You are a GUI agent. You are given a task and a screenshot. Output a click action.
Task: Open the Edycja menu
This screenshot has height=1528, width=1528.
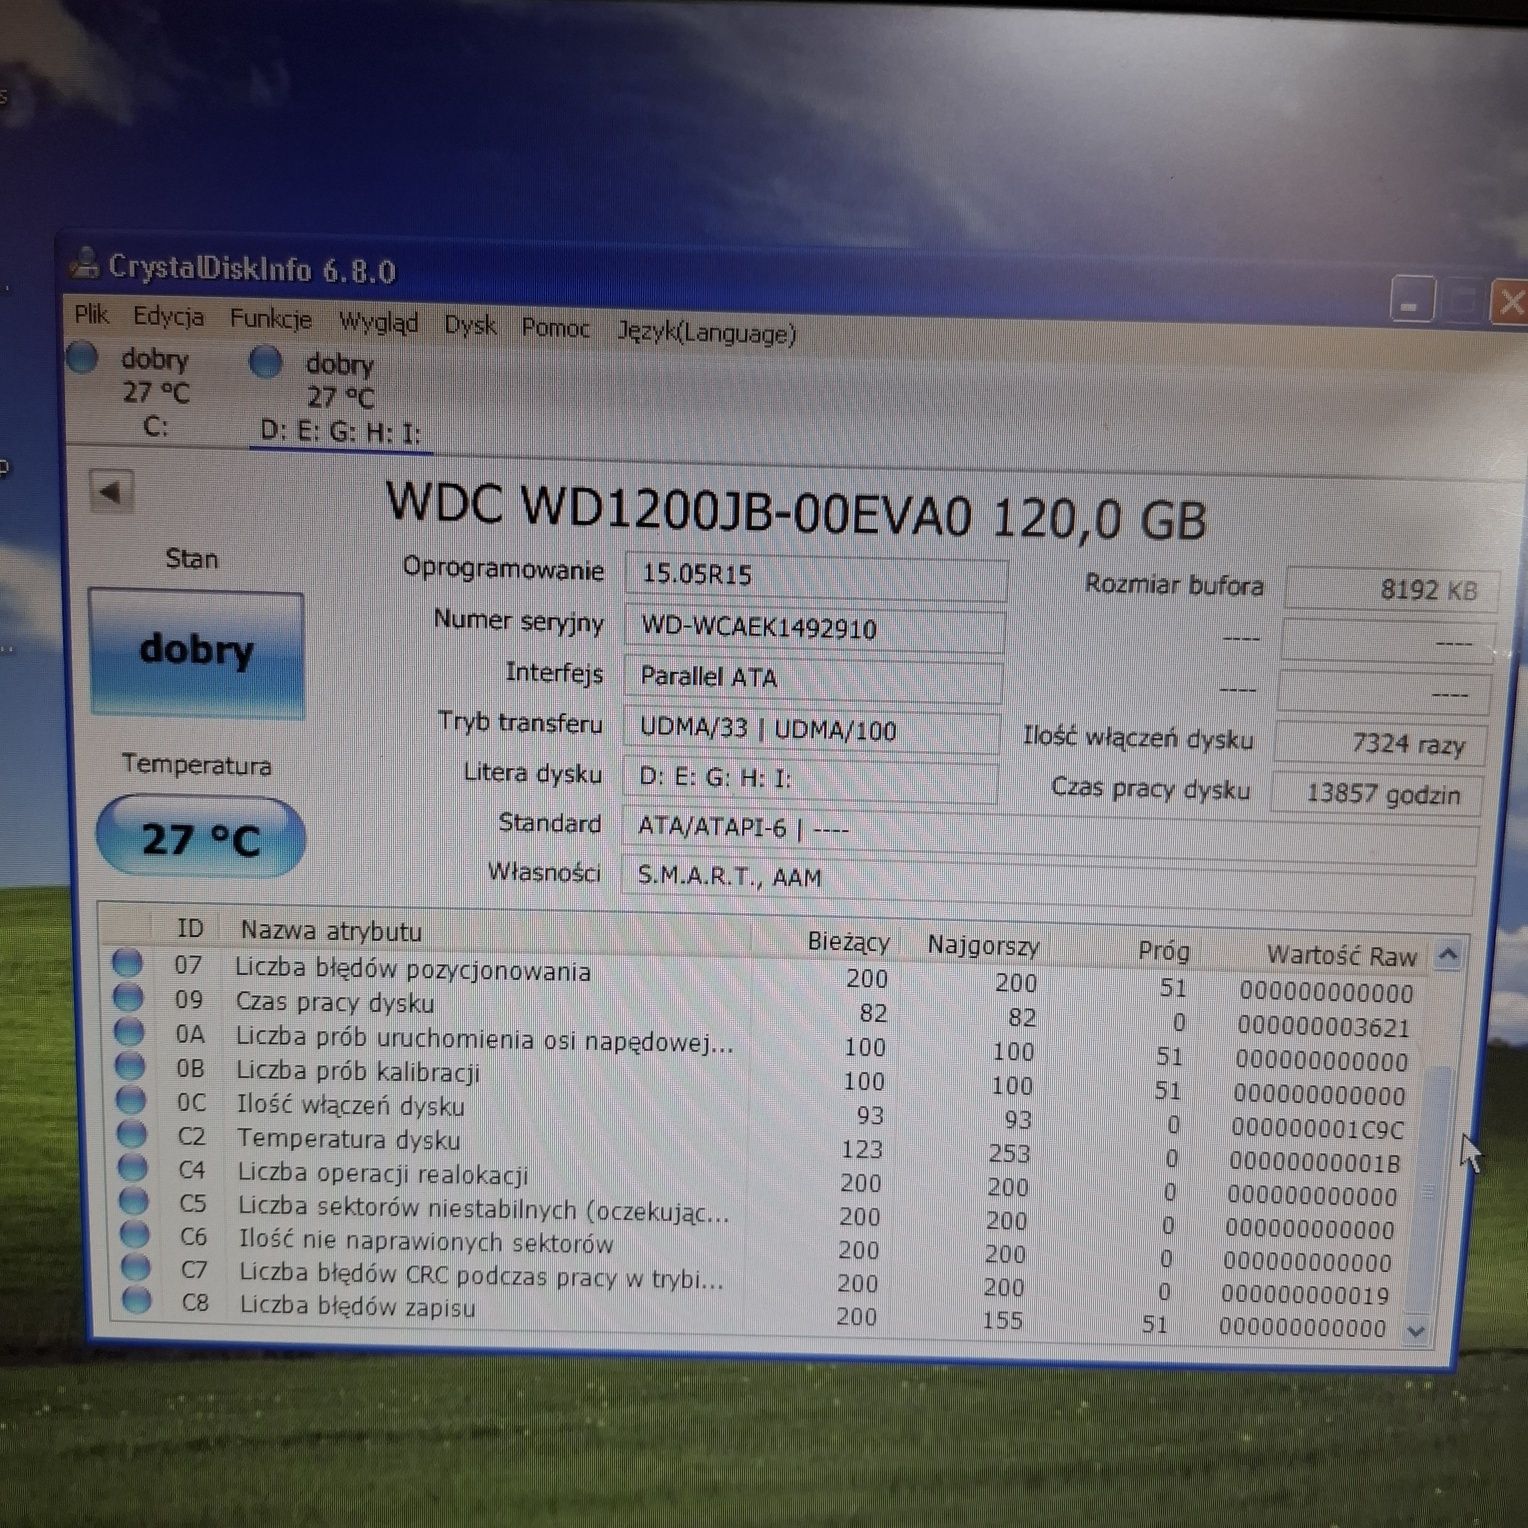pos(168,317)
